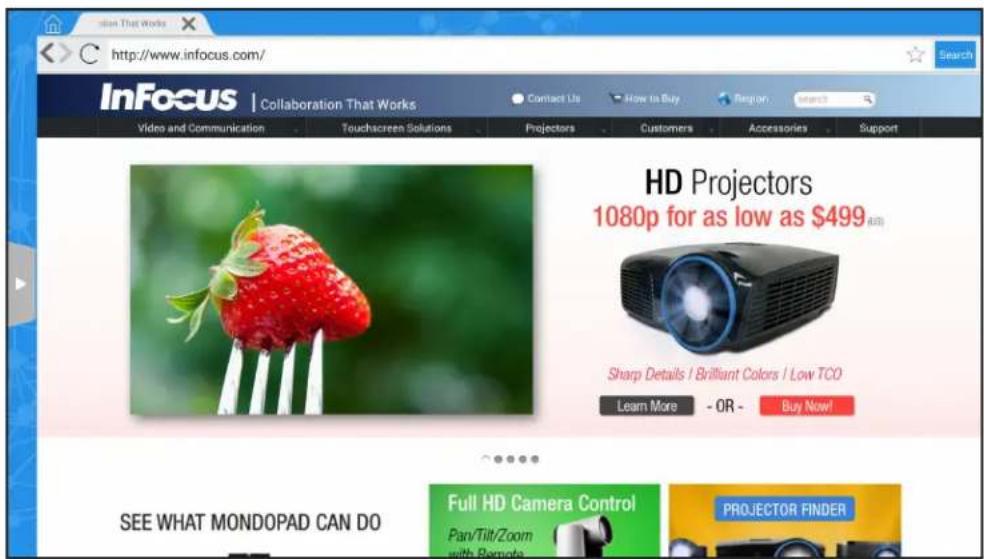Click 'SEE WHAT MONDOPAD CAN DO' heading

(x=250, y=523)
